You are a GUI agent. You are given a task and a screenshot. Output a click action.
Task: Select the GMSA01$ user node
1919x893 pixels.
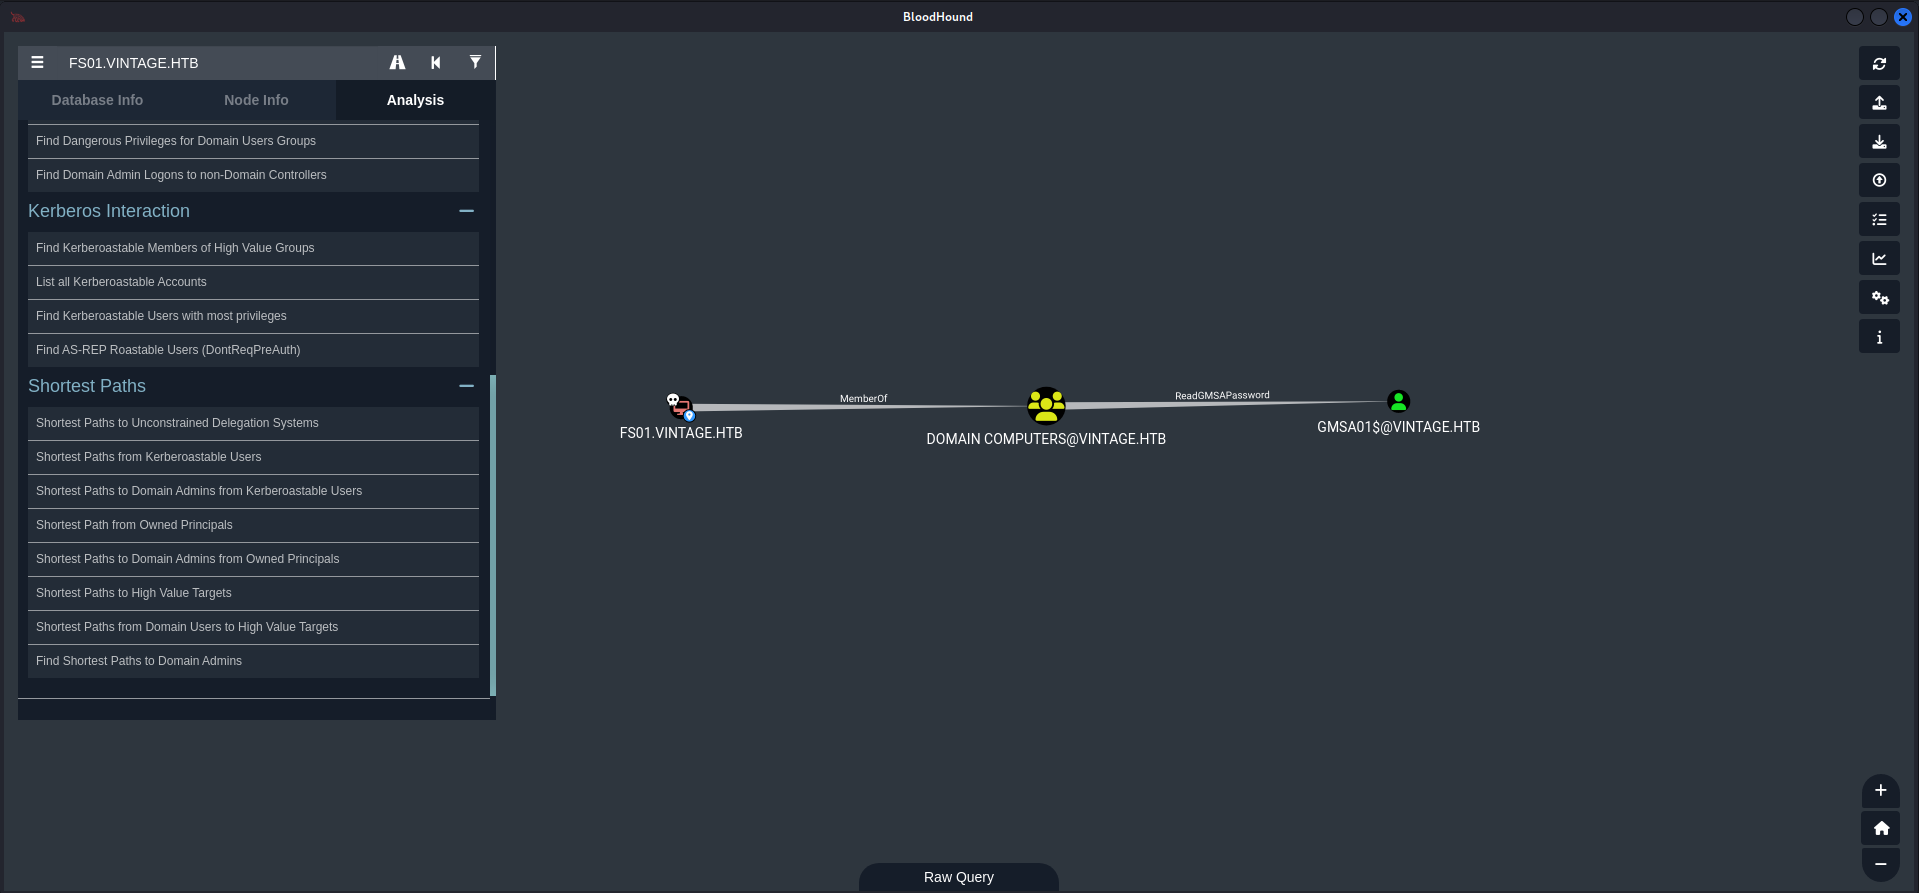pyautogui.click(x=1398, y=401)
